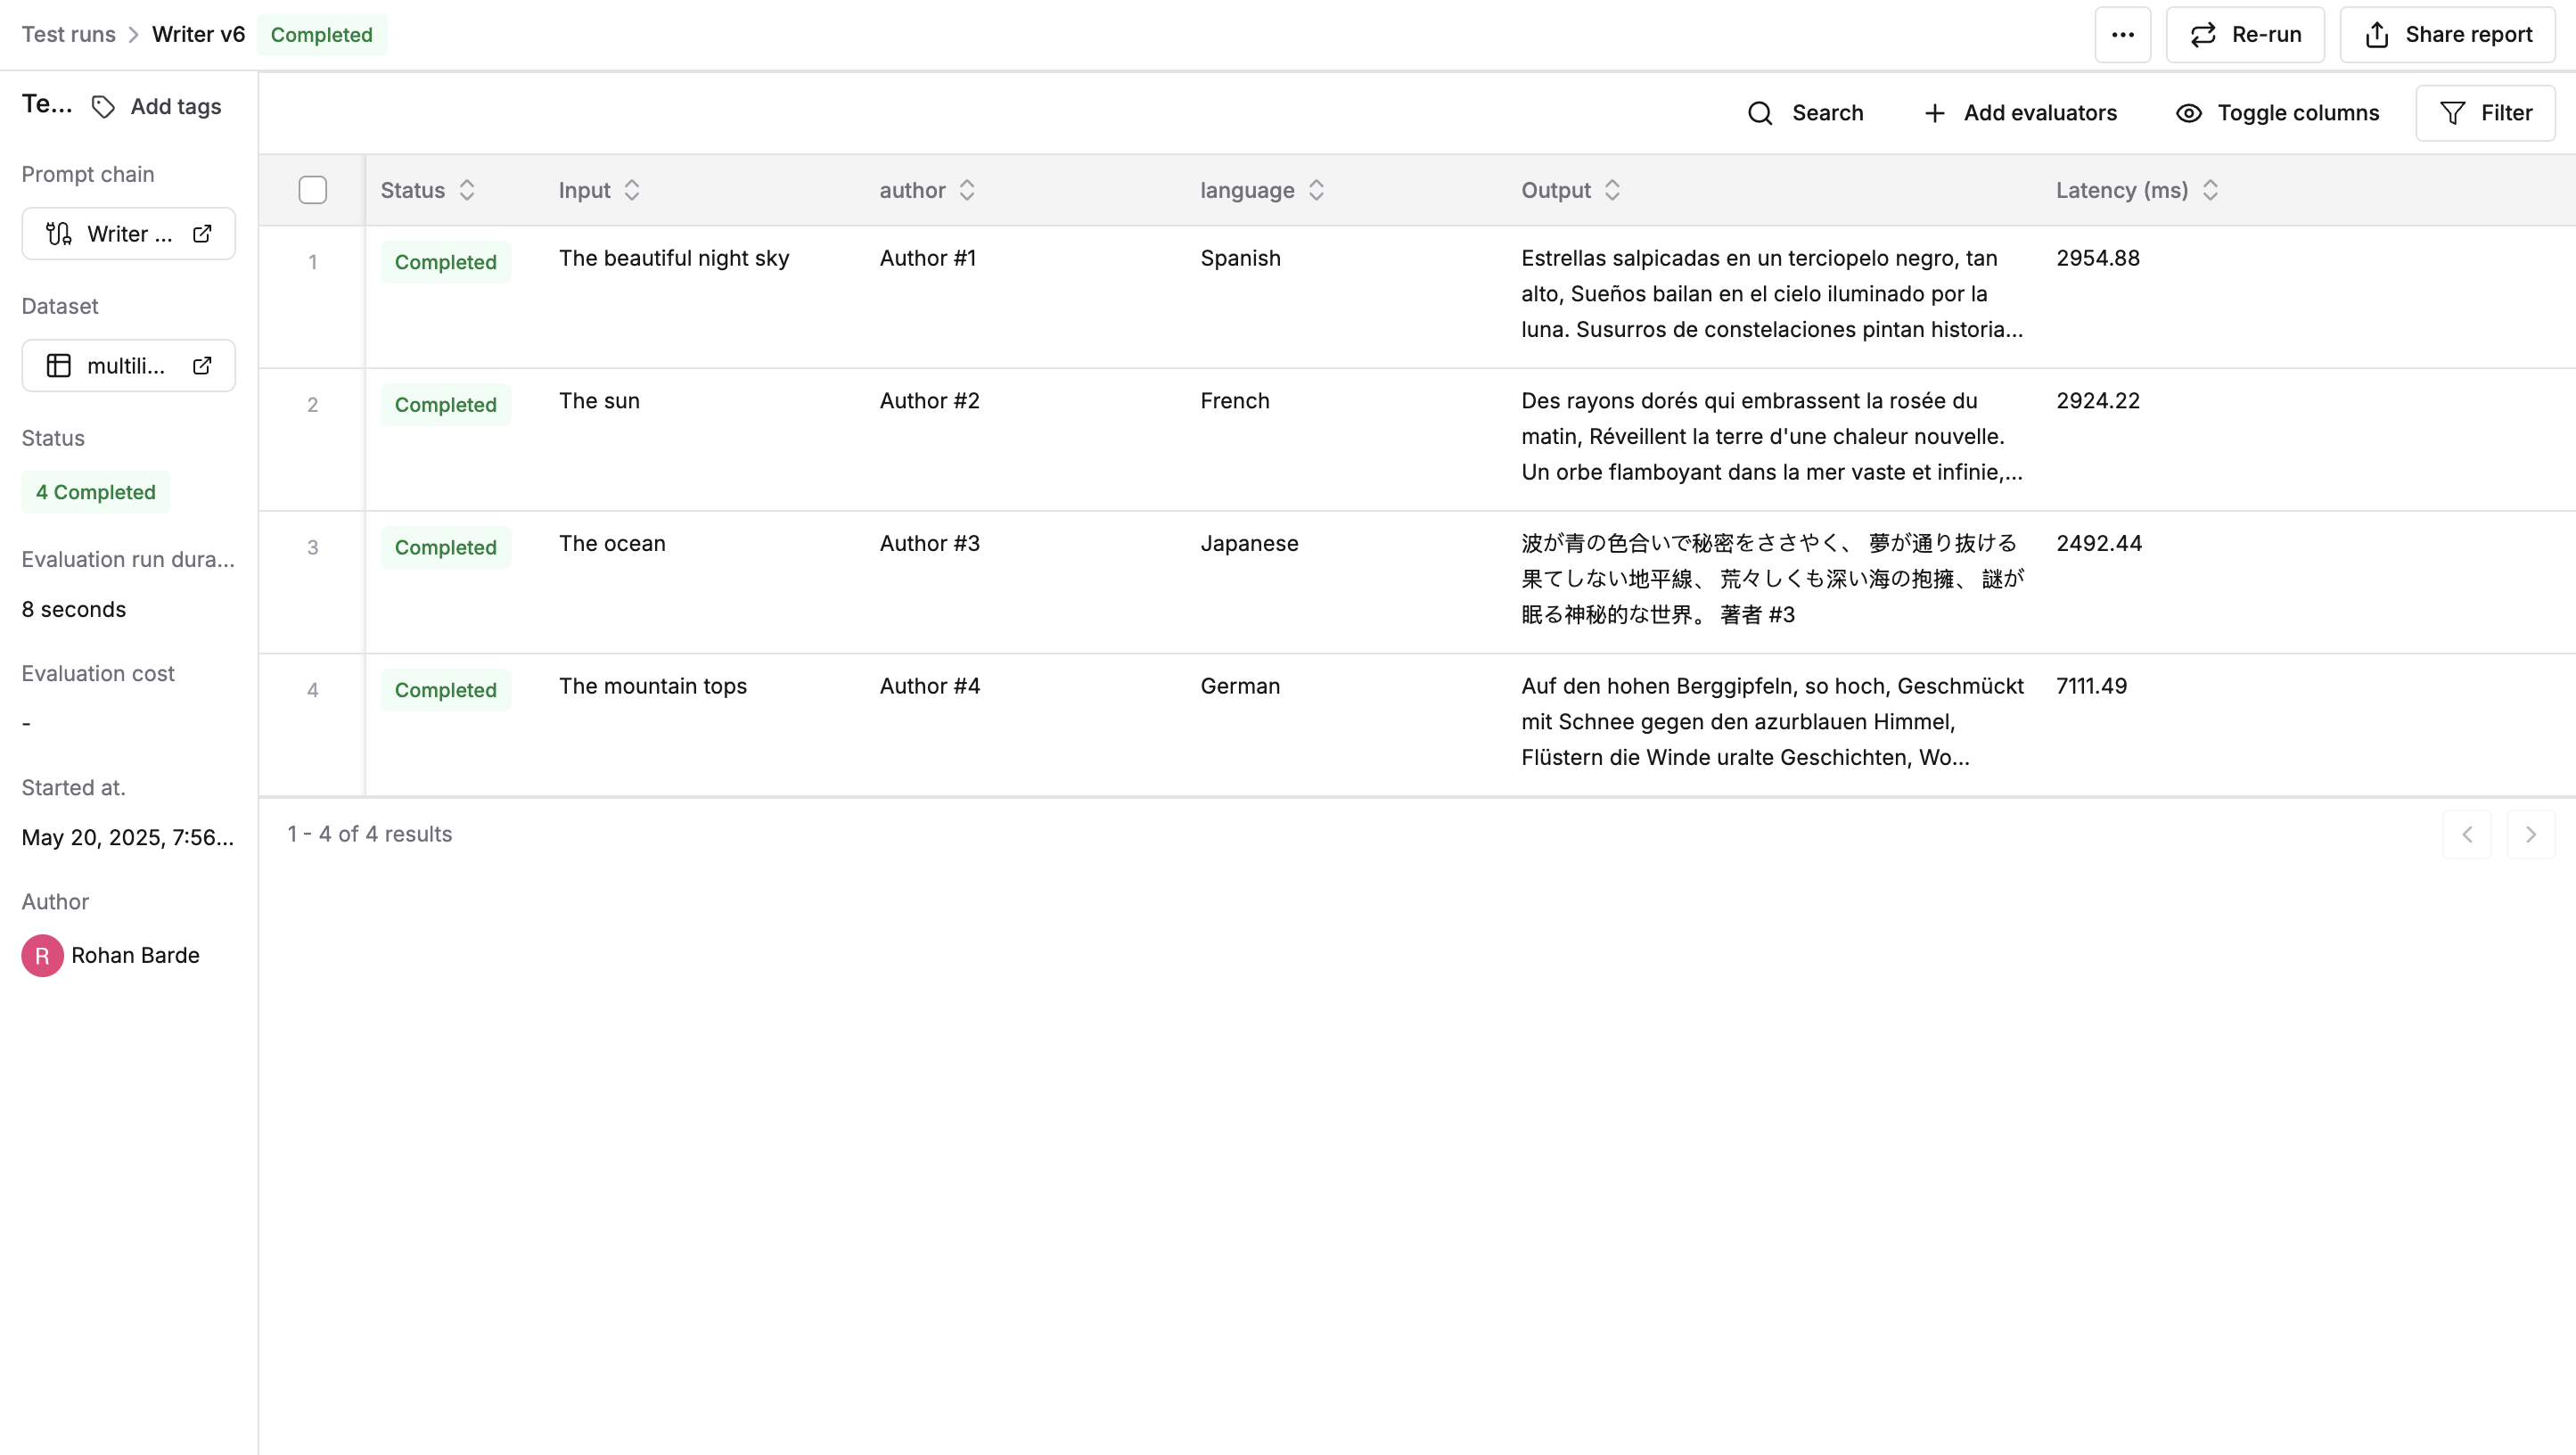Go to previous results page
2576x1455 pixels.
coord(2467,834)
